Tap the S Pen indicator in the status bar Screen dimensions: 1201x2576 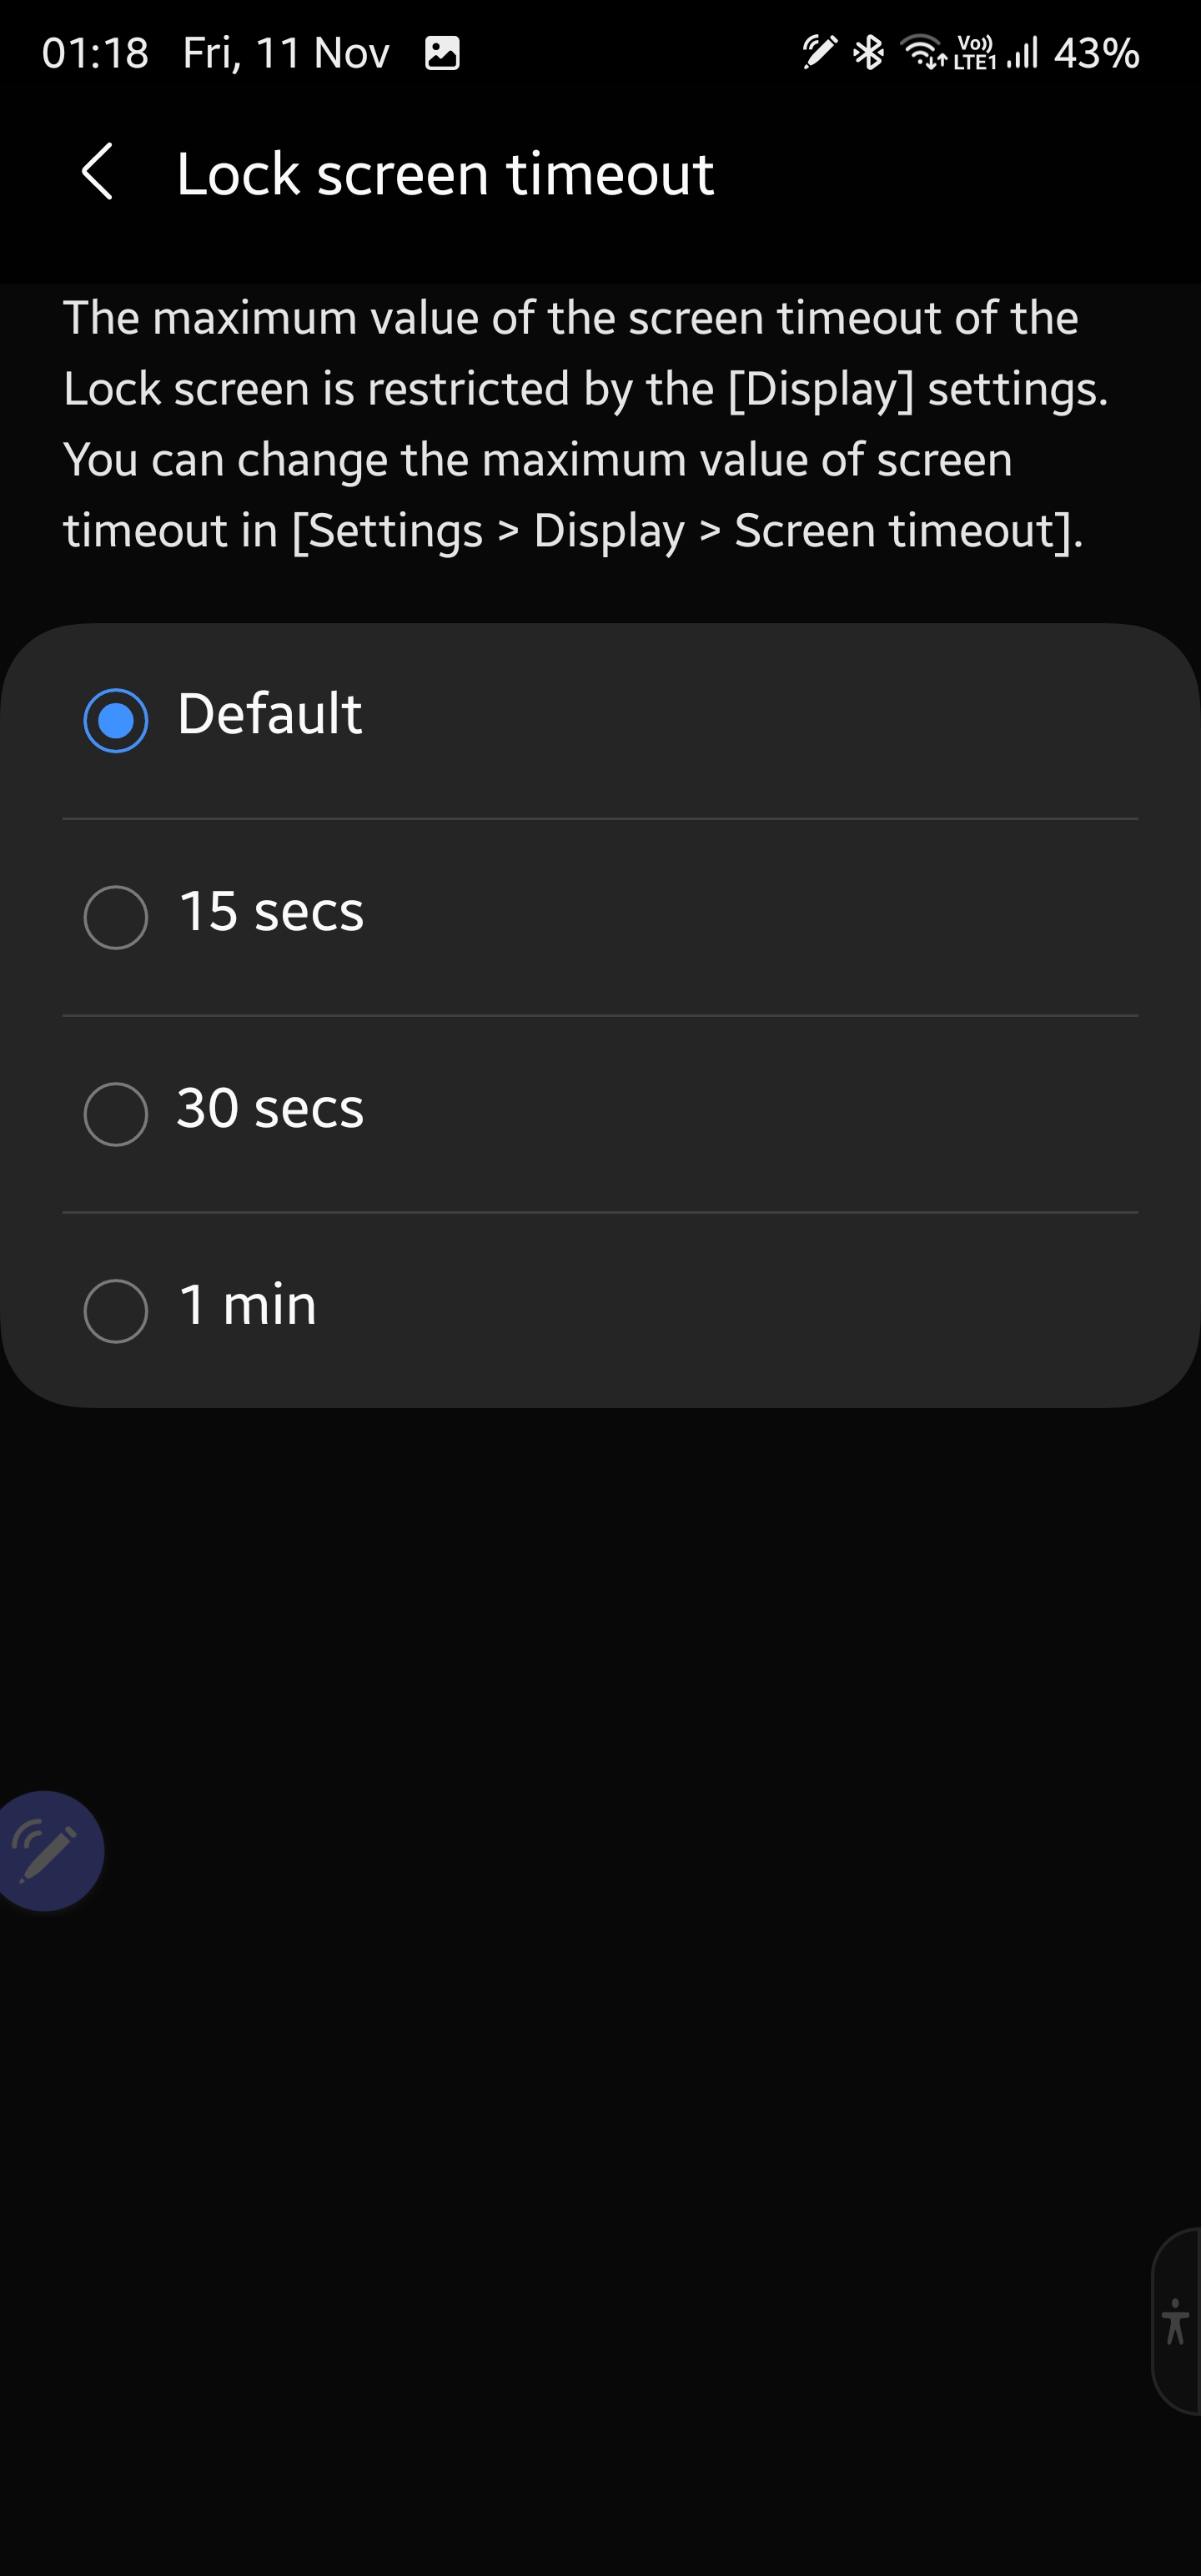[819, 51]
